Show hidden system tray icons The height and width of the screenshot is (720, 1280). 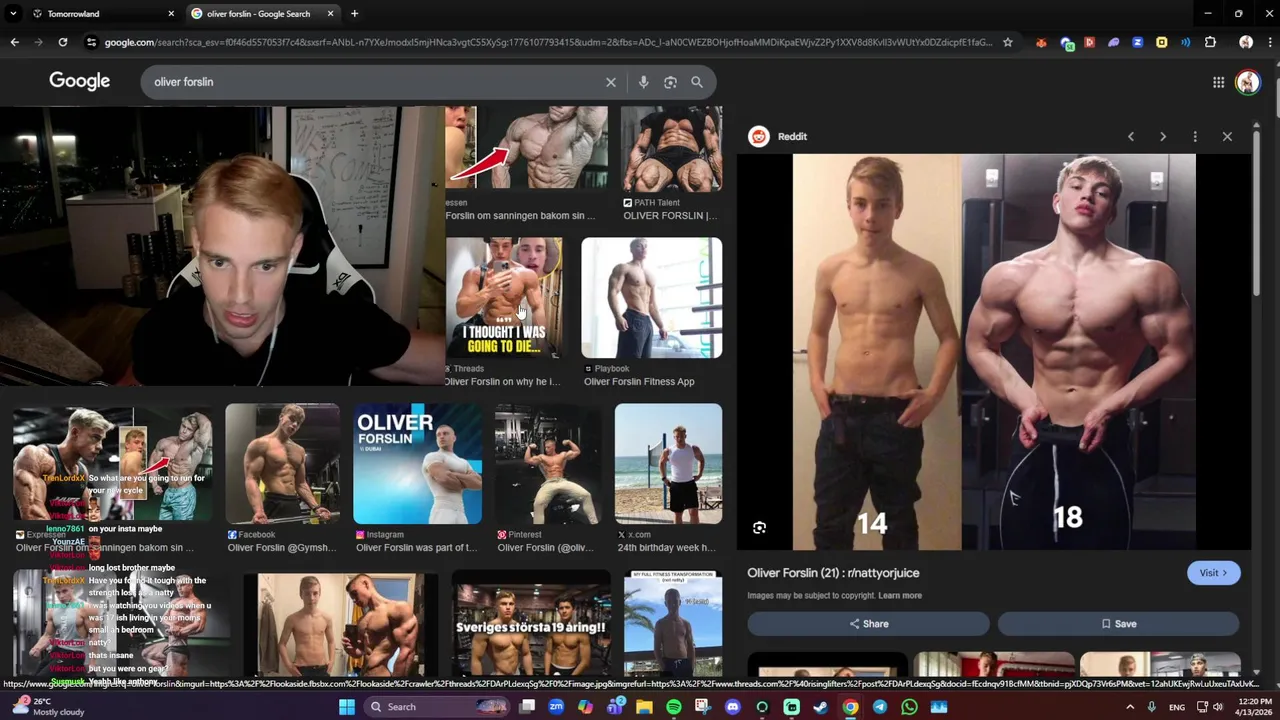1131,707
